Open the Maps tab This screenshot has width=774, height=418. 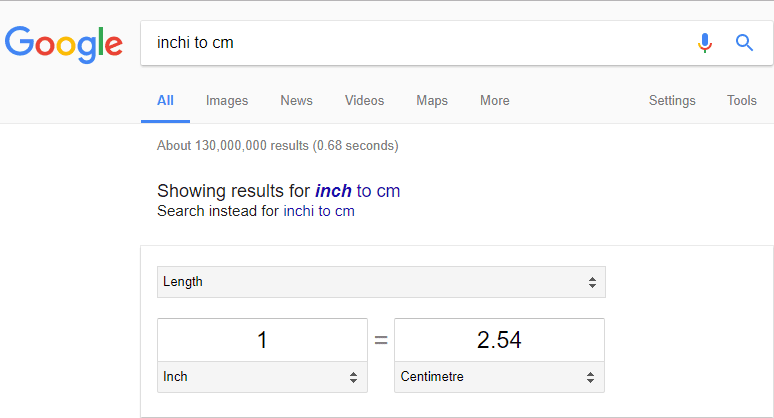click(x=432, y=101)
